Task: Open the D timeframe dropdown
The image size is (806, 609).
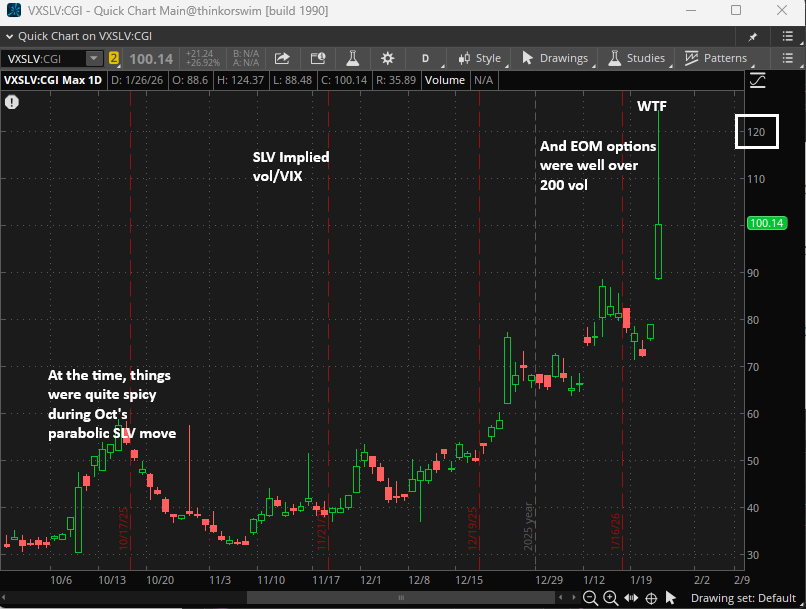Action: [x=426, y=58]
